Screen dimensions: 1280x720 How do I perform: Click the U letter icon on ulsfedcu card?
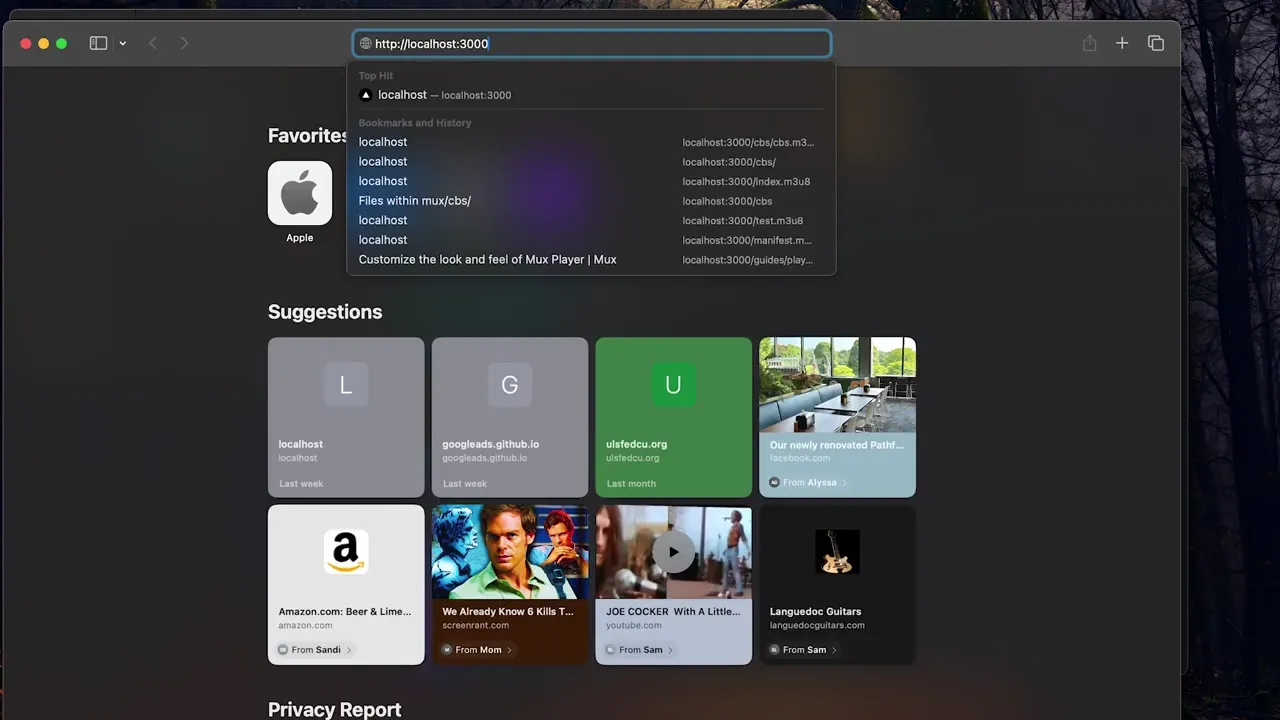674,385
